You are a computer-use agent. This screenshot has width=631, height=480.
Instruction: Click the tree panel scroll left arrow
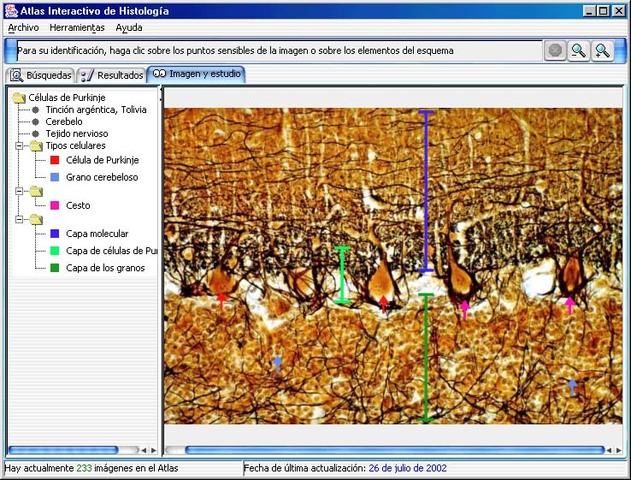144,450
